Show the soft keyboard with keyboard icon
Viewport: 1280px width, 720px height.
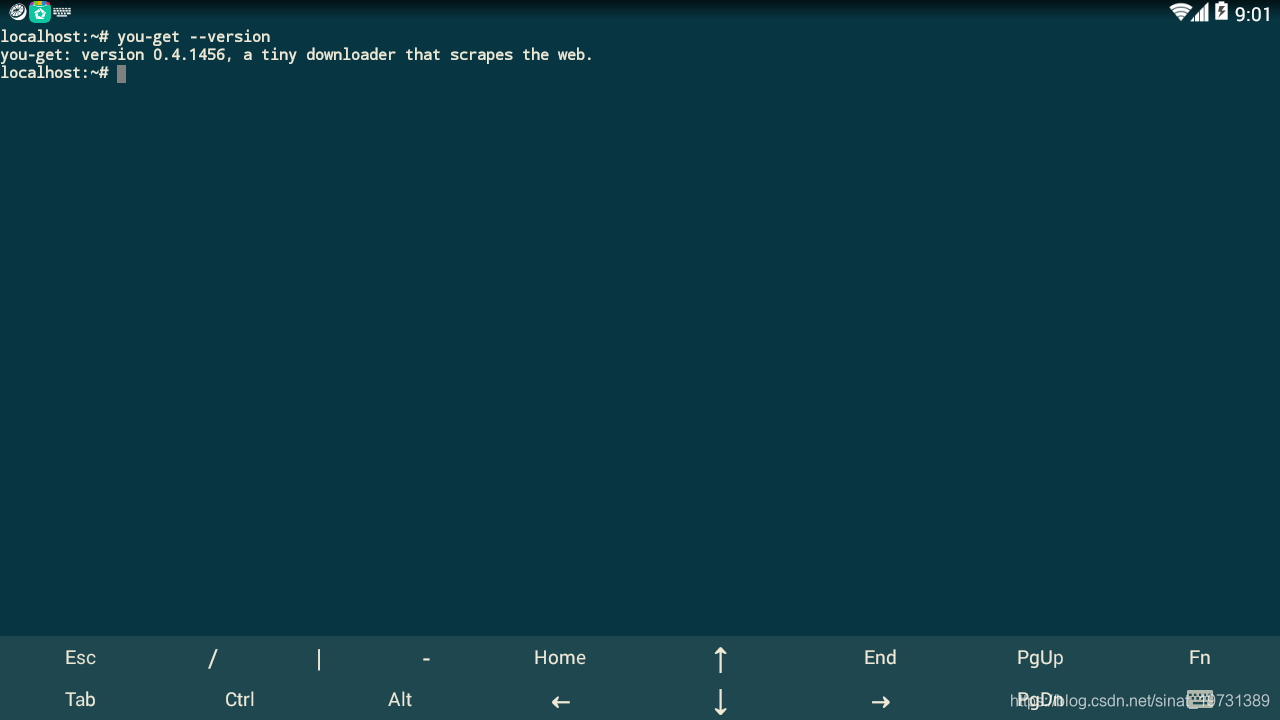[1200, 699]
